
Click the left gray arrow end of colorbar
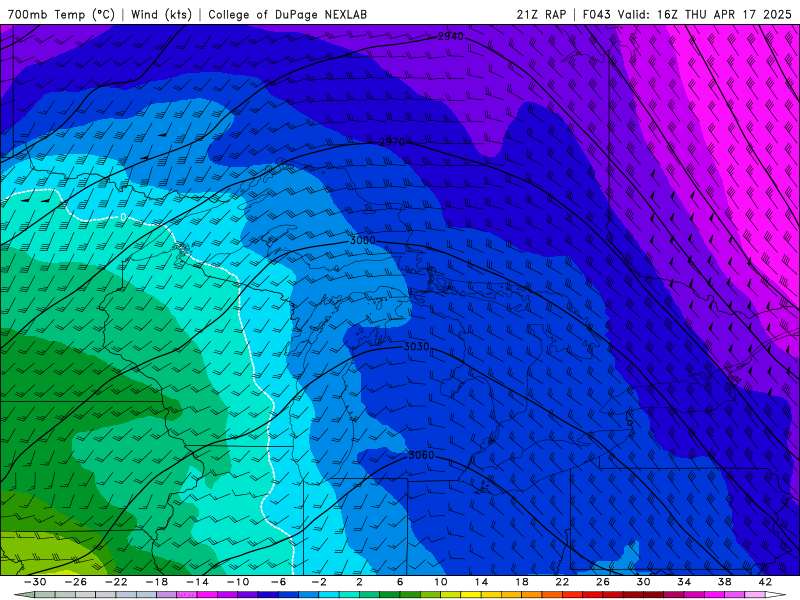[23, 595]
